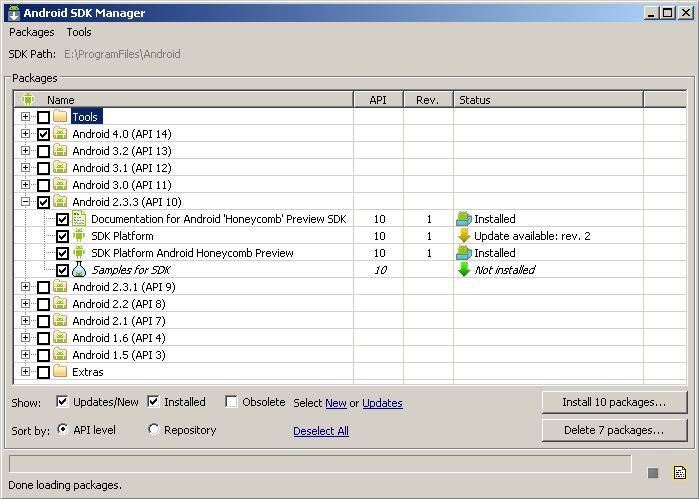Uncheck the Samples for SDK checkbox
This screenshot has height=499, width=699.
[62, 270]
